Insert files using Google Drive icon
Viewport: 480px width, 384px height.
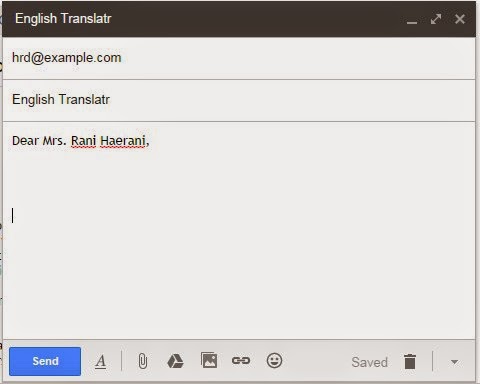point(175,361)
